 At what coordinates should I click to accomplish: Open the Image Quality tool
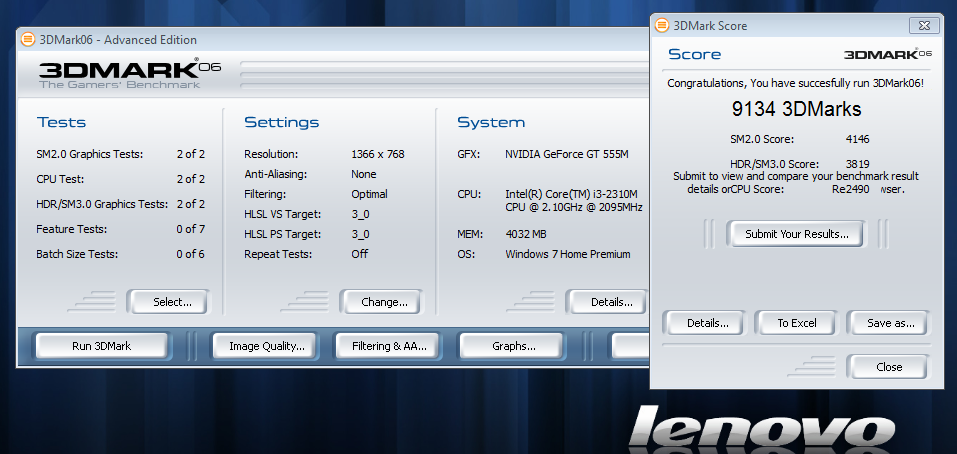click(264, 346)
